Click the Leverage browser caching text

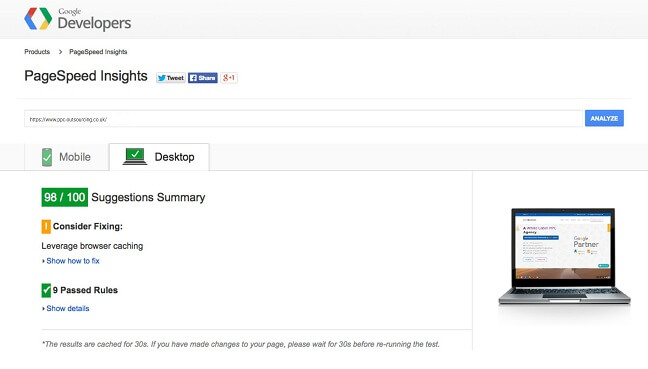pos(92,246)
